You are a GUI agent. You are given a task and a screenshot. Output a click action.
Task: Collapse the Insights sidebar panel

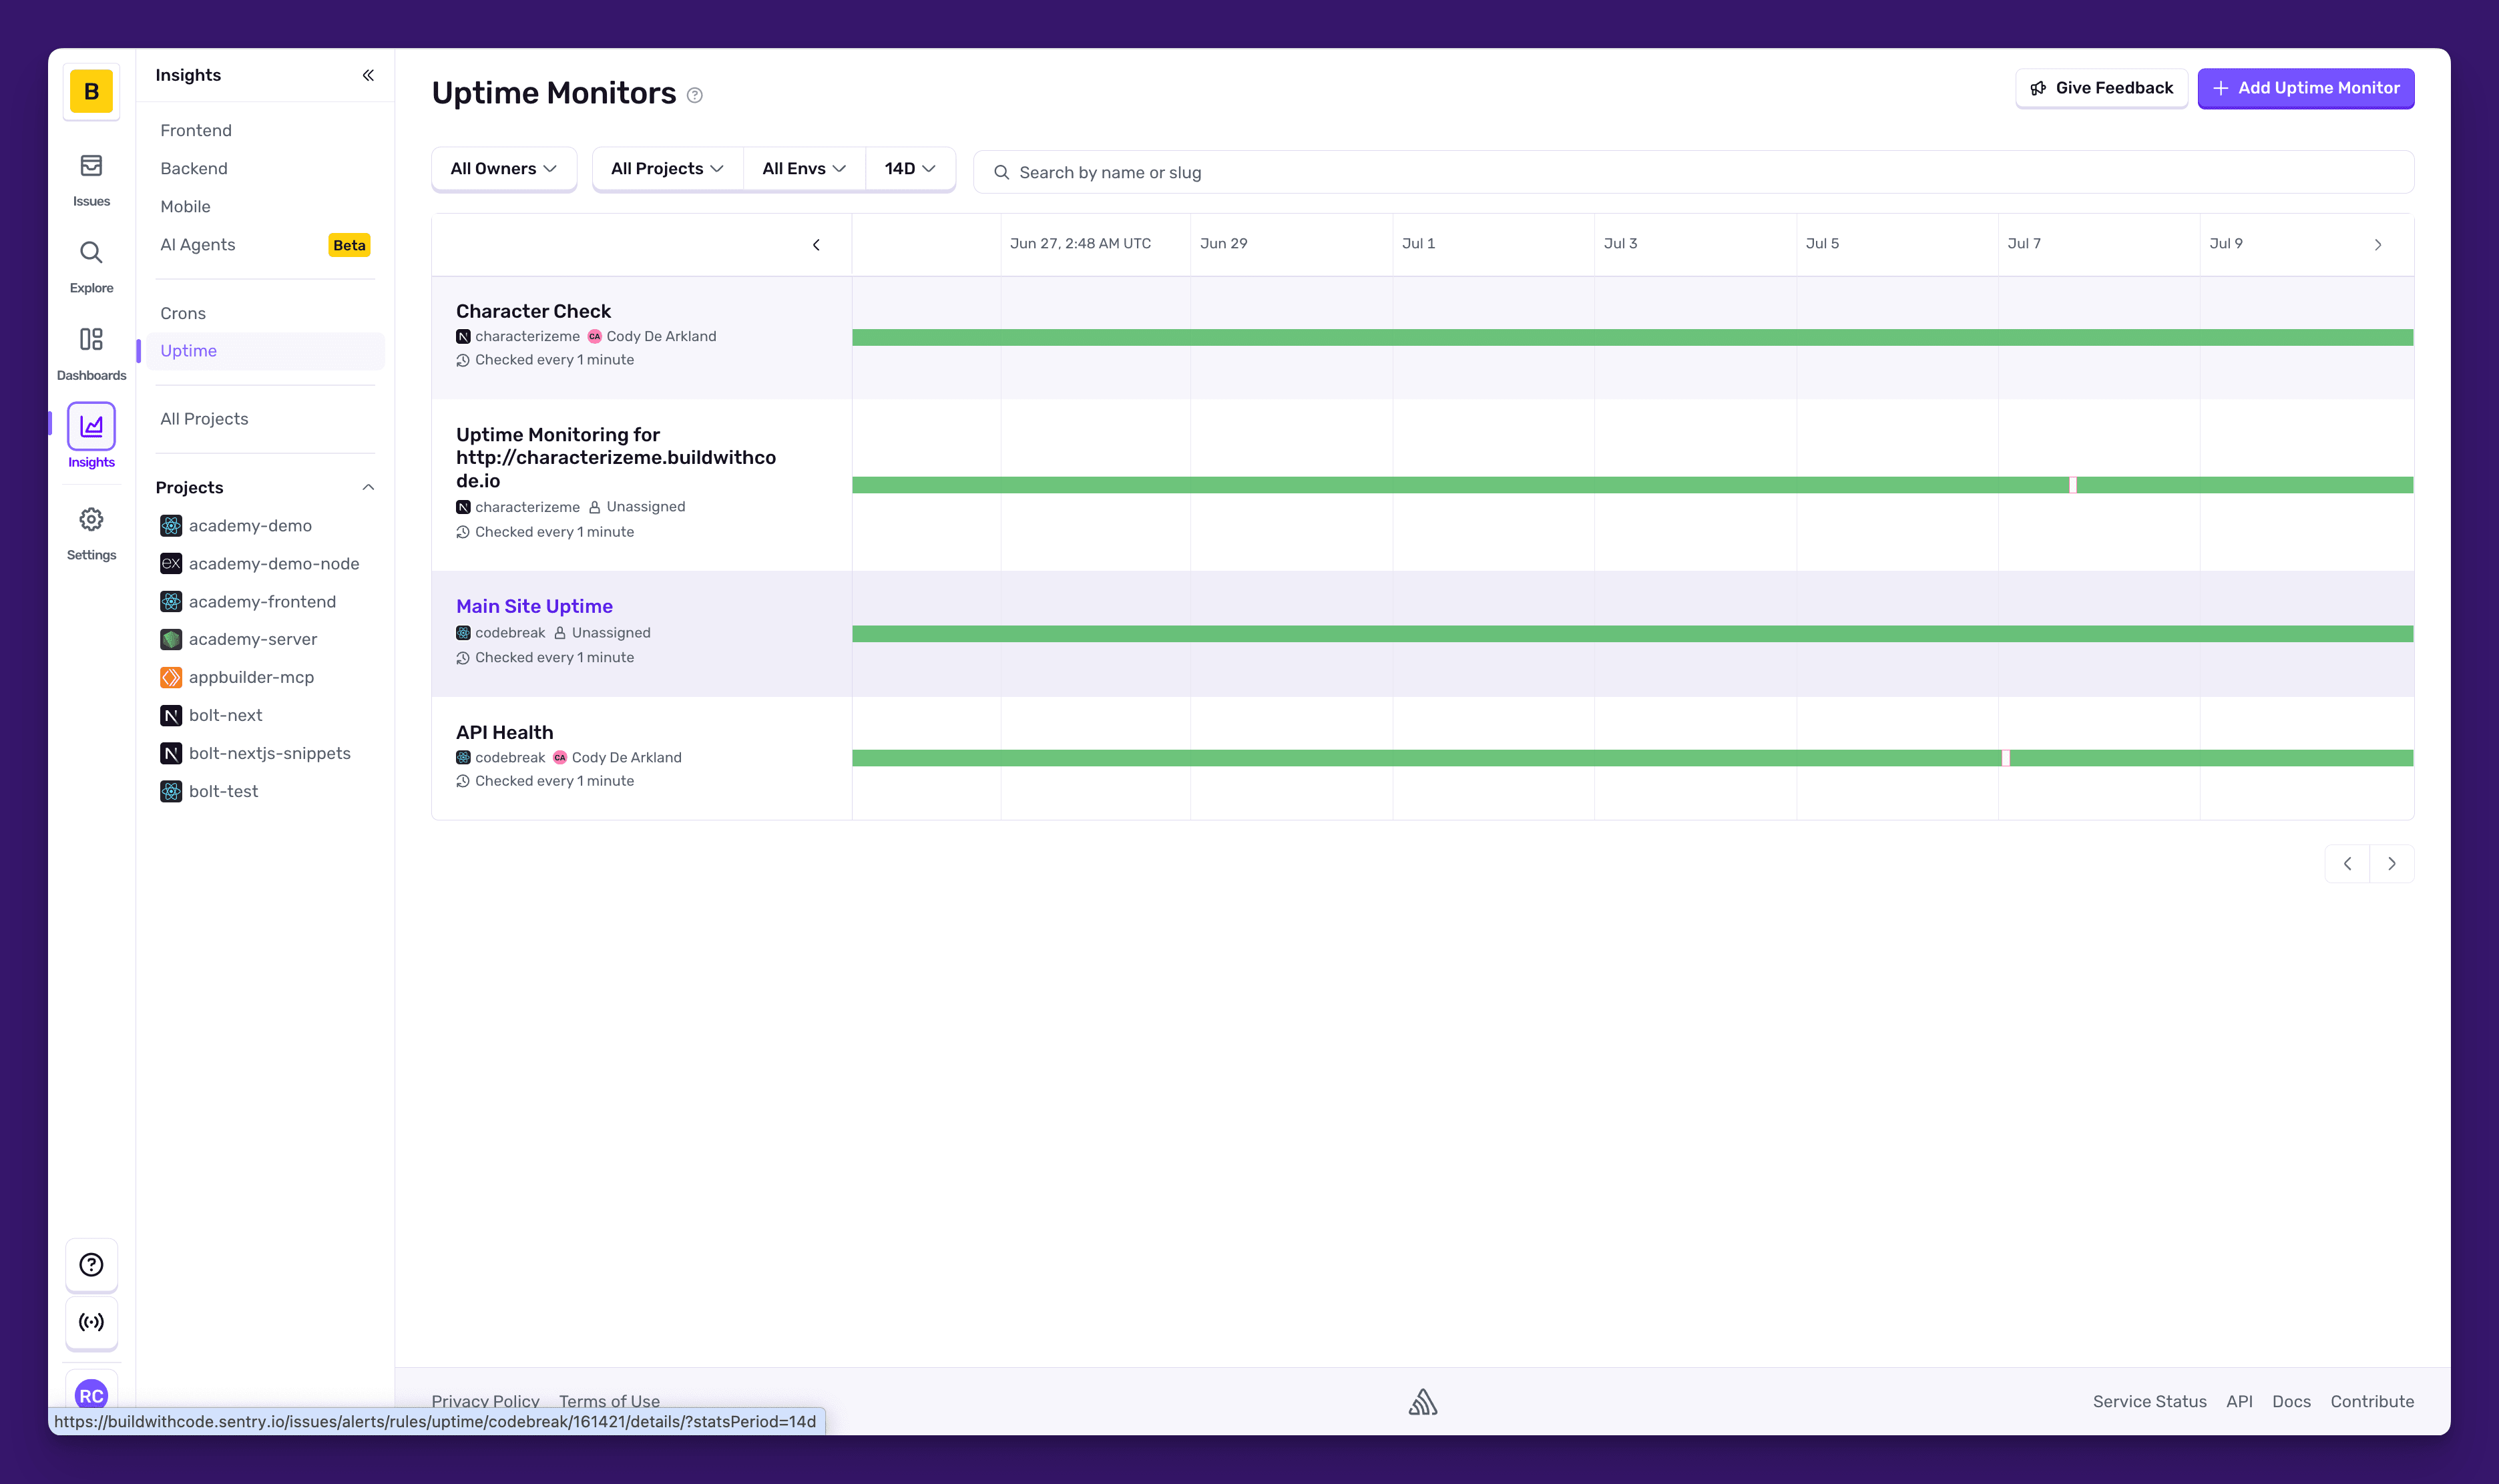(368, 75)
